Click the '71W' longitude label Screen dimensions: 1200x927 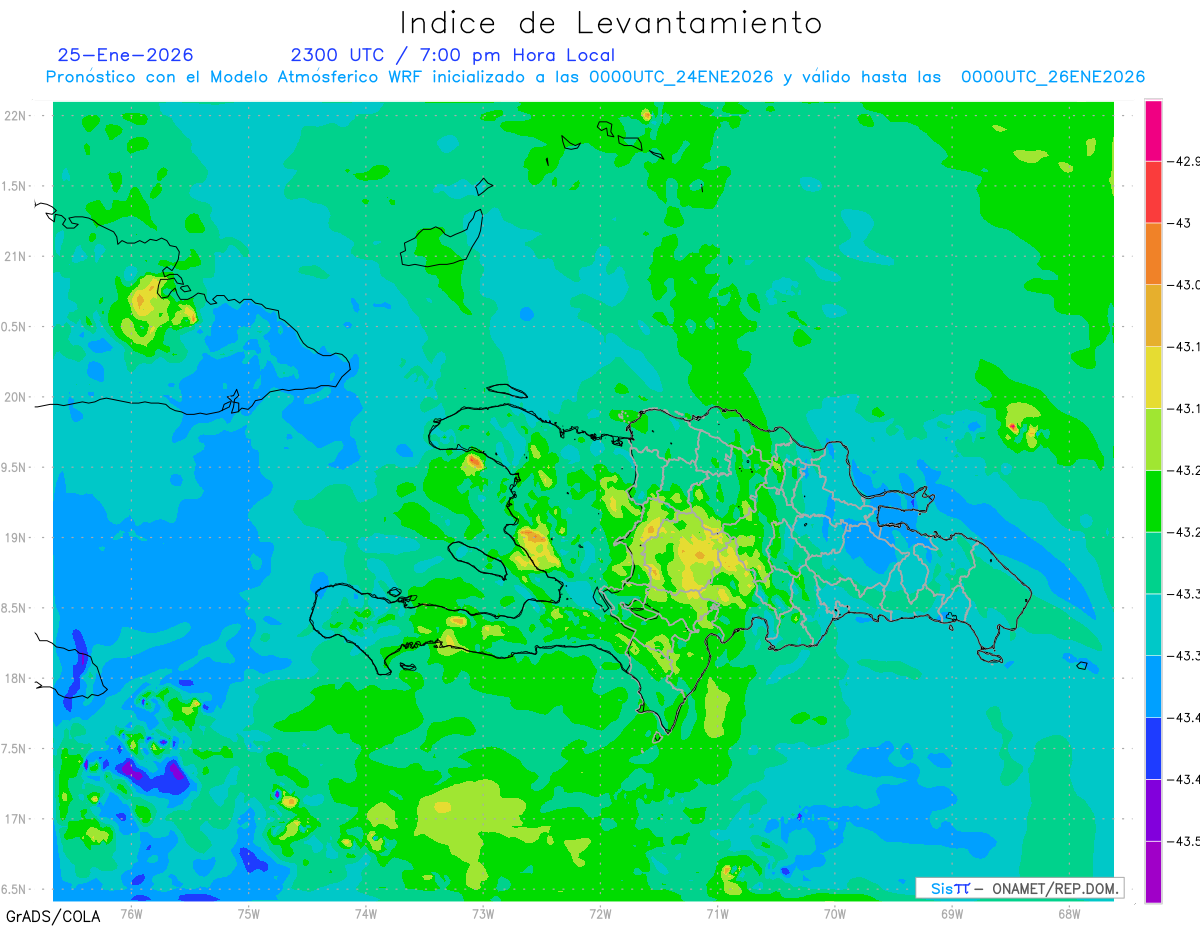coord(717,912)
